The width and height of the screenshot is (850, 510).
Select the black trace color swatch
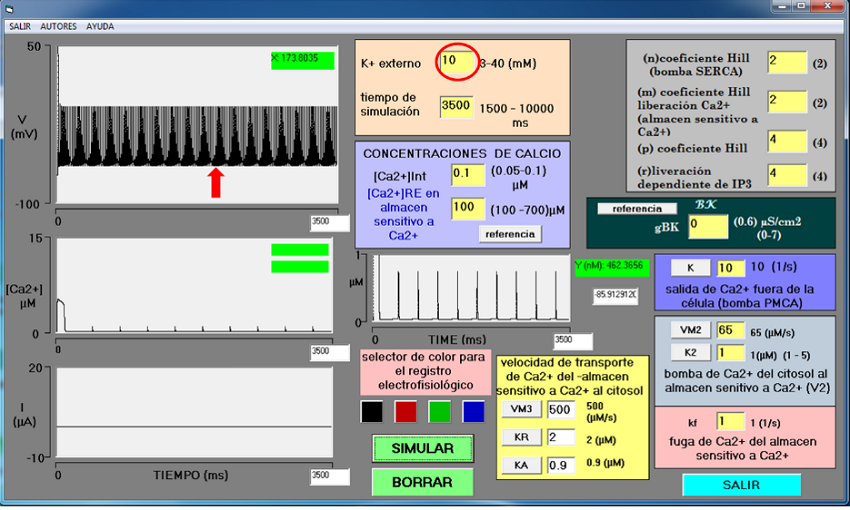click(x=371, y=410)
